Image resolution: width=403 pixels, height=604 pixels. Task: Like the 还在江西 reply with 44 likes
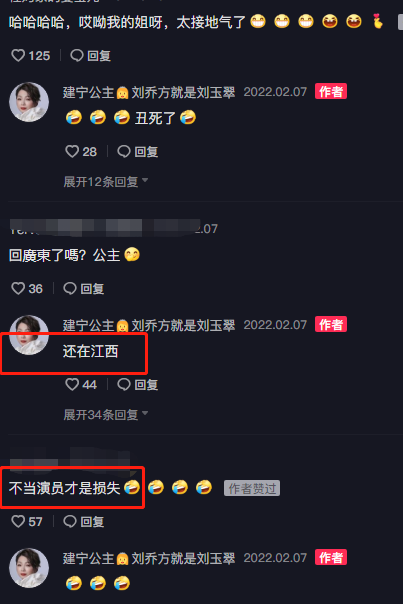pos(81,384)
